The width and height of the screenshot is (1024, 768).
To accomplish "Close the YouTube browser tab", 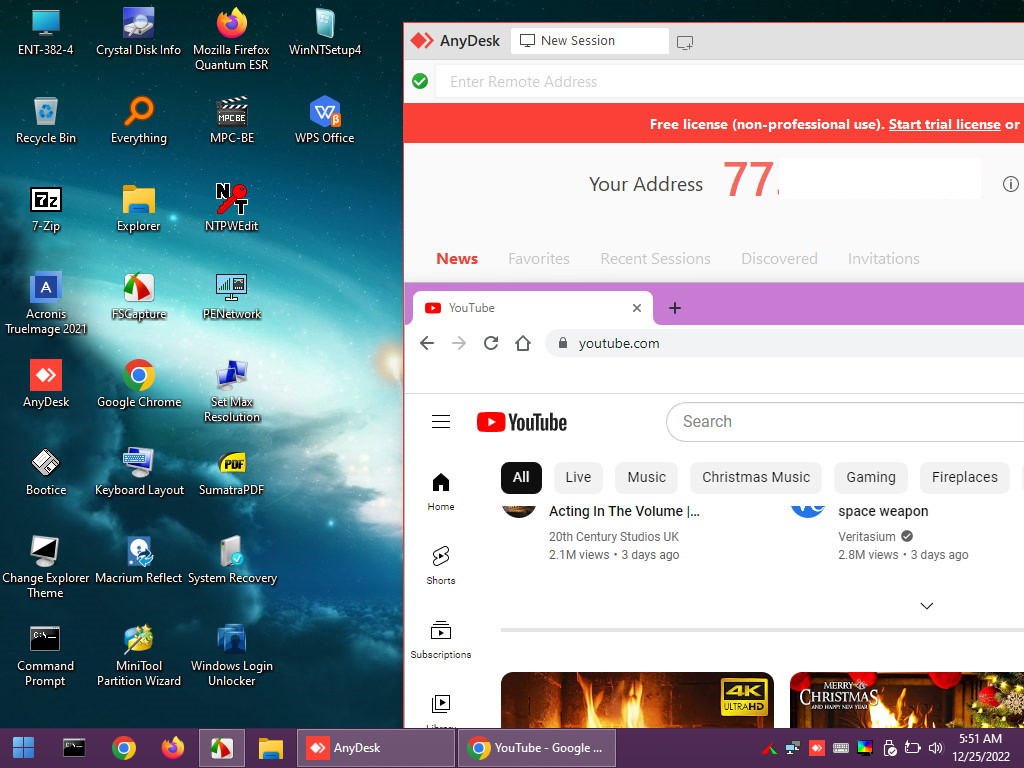I will pyautogui.click(x=637, y=308).
